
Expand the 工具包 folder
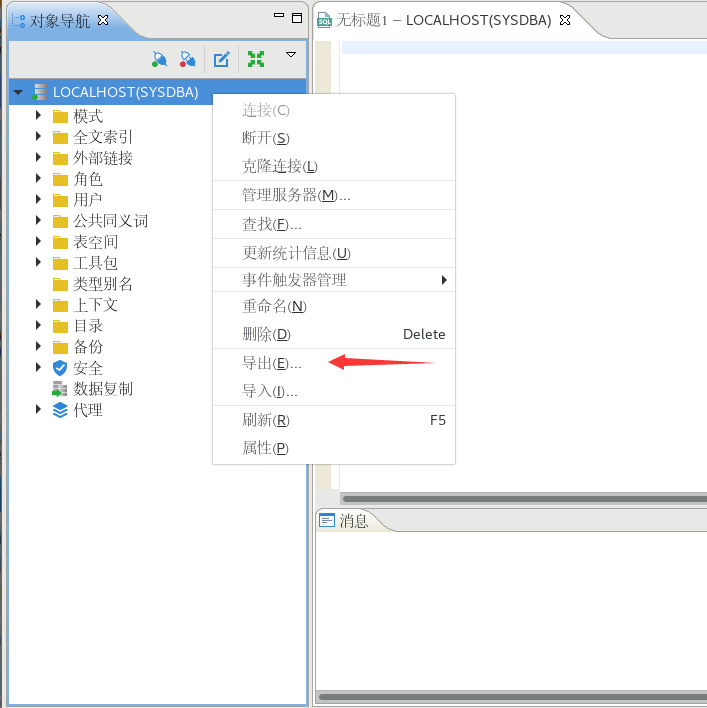point(38,262)
